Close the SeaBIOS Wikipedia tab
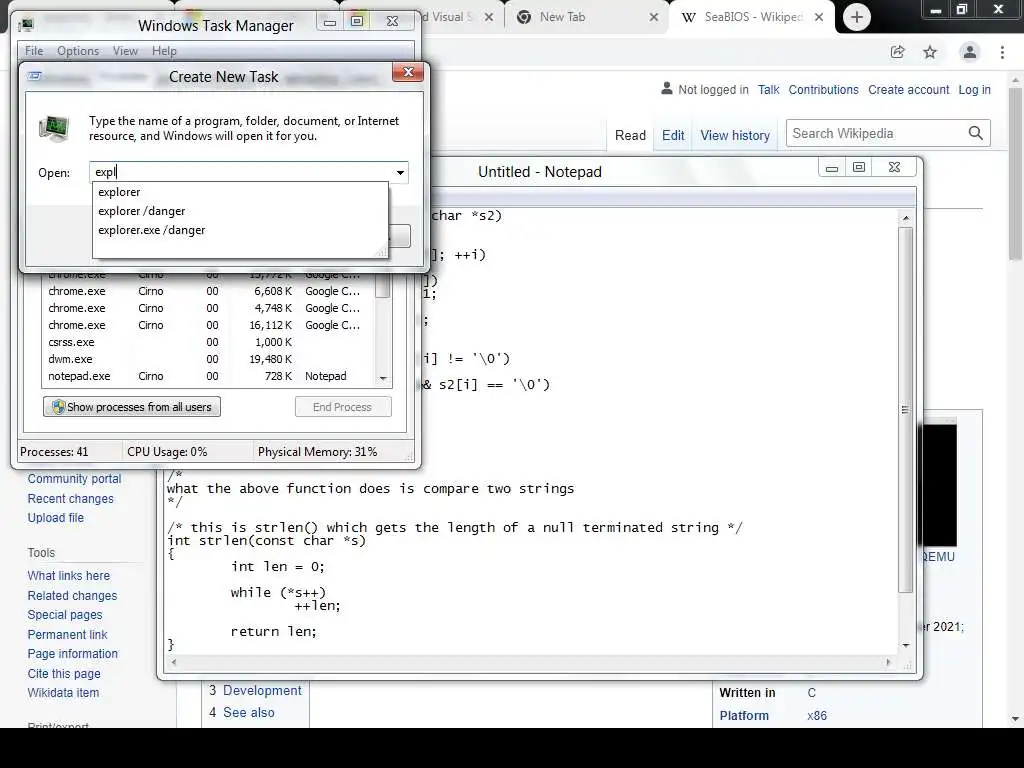This screenshot has width=1024, height=768. (818, 18)
